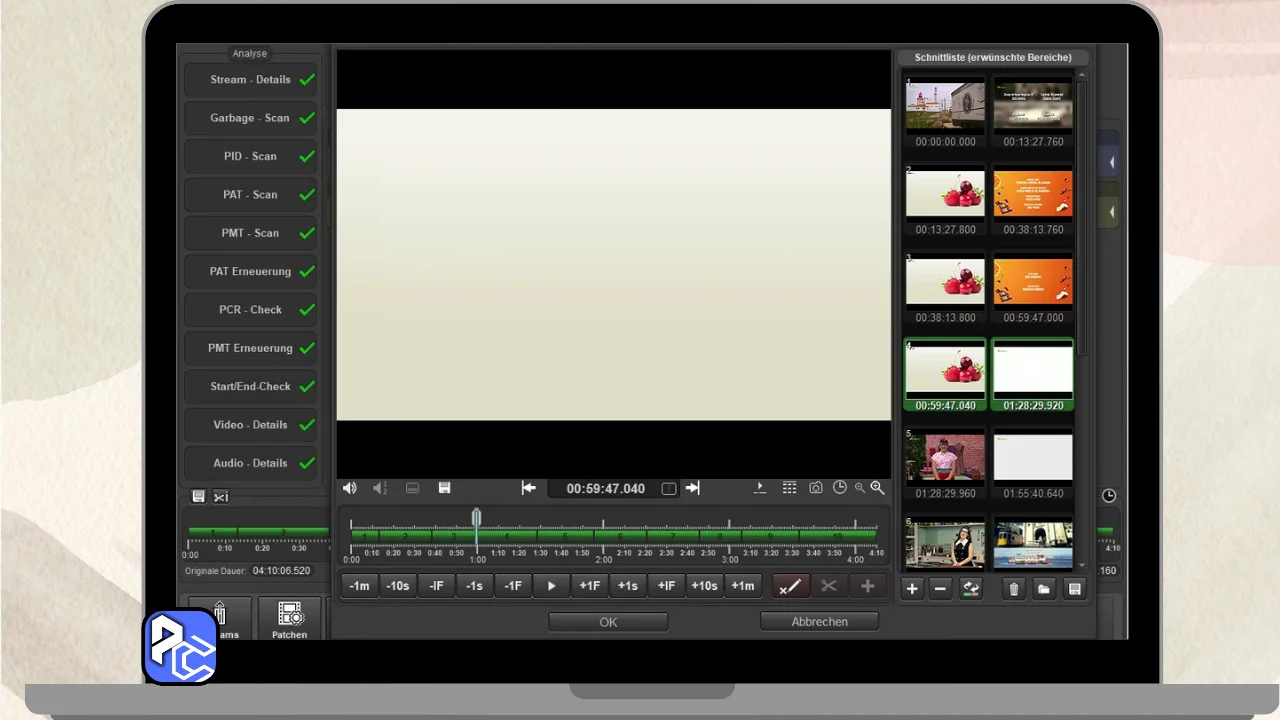Toggle the cut marker pencil button
Screen dimensions: 1280x720
(789, 586)
